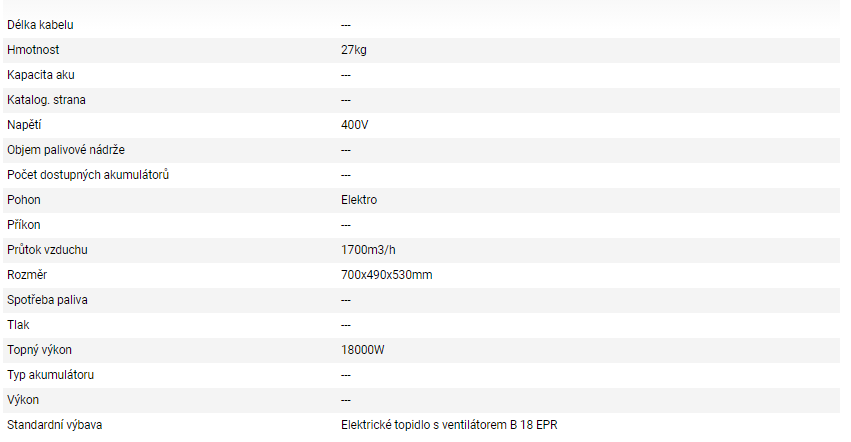
Task: Select the 700x490x530mm dimension value
Action: click(x=387, y=274)
